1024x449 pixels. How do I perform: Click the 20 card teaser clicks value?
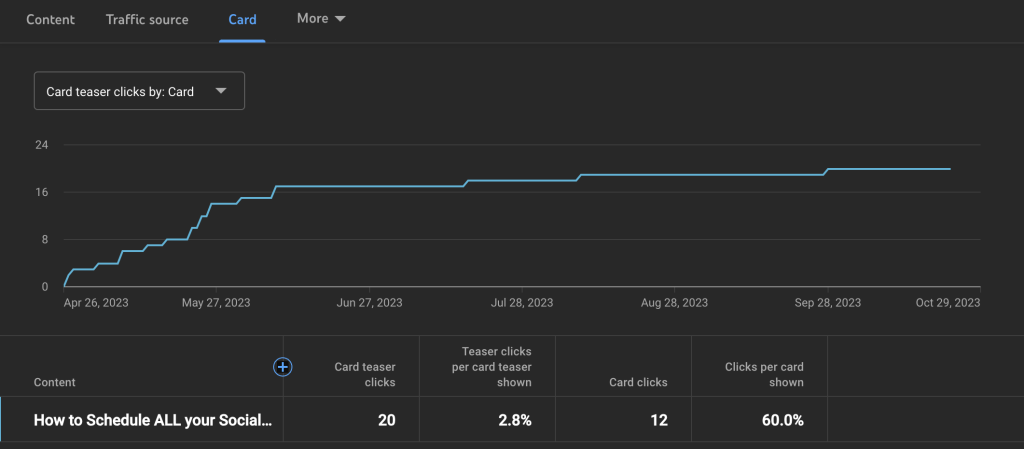coord(387,420)
